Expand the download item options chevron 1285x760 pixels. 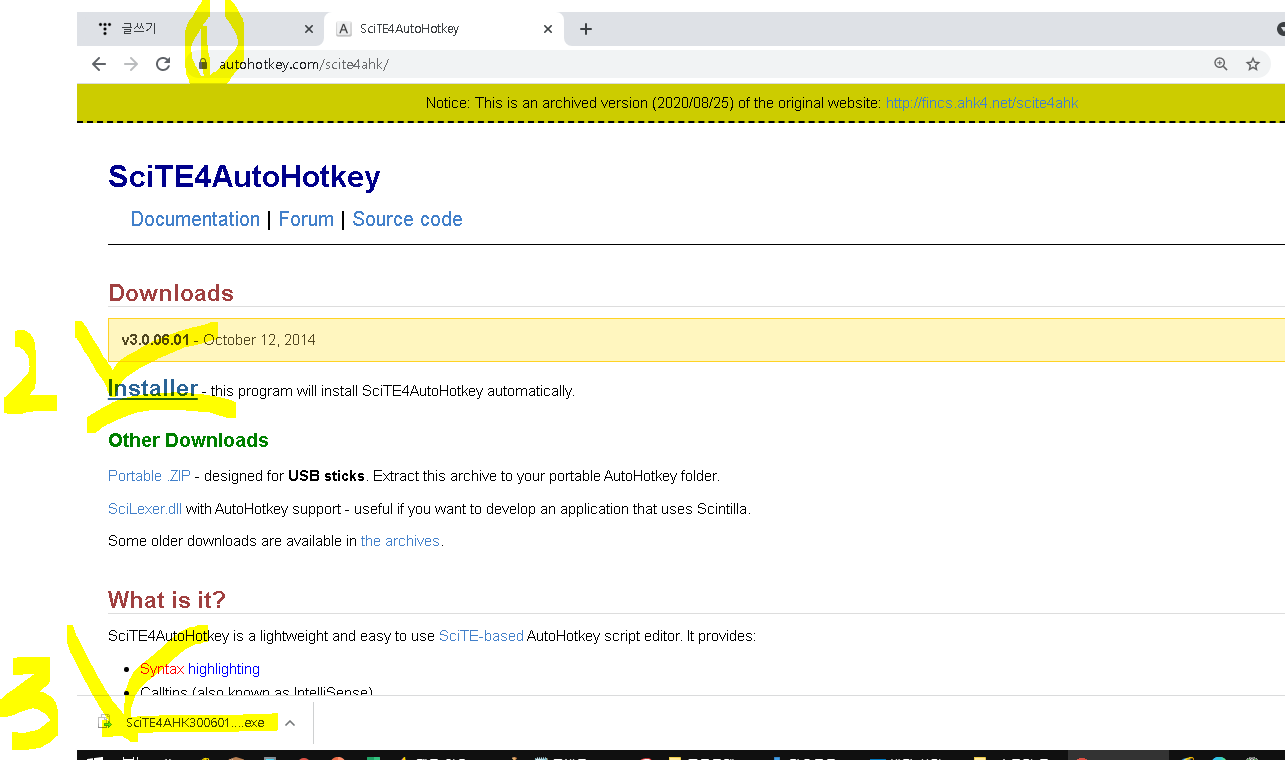coord(290,722)
